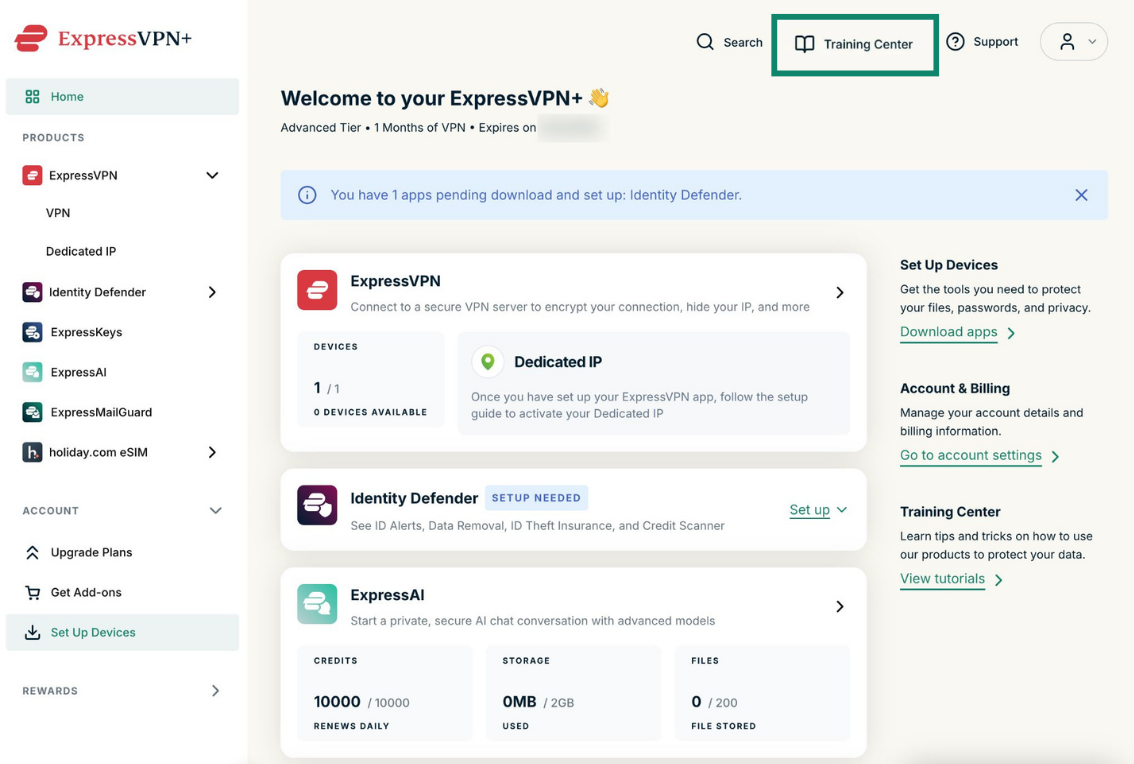This screenshot has width=1134, height=764.
Task: Open the user account profile dropdown
Action: pos(1074,42)
